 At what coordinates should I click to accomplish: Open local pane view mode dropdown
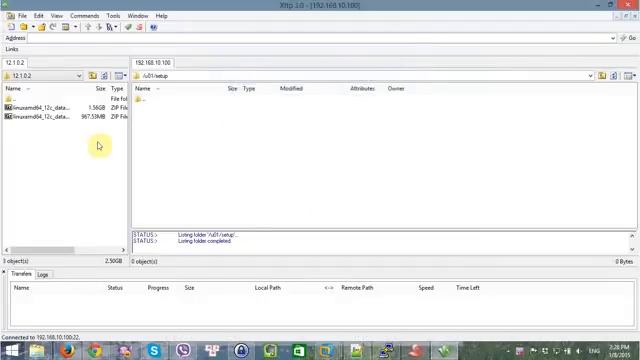tap(120, 76)
